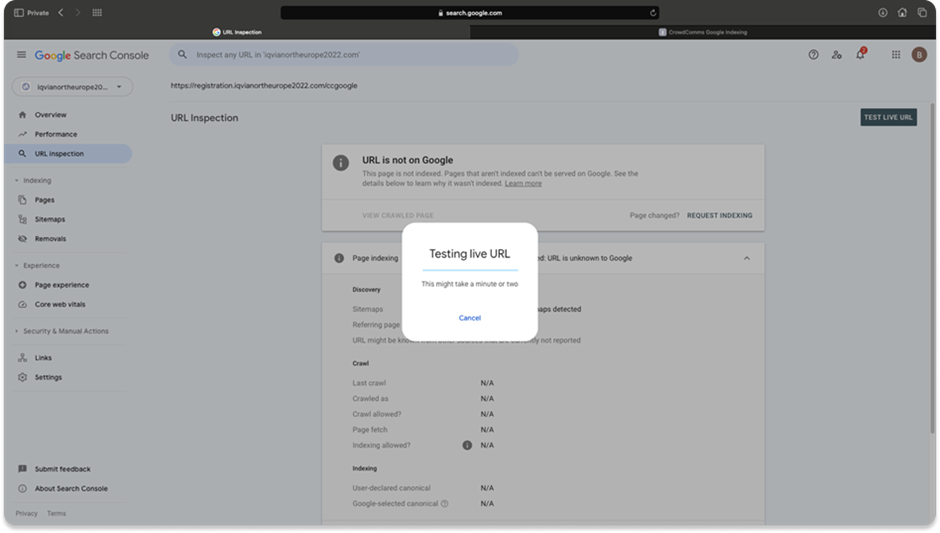Screen dimensions: 940x533
Task: Open the Help question mark icon
Action: point(813,55)
